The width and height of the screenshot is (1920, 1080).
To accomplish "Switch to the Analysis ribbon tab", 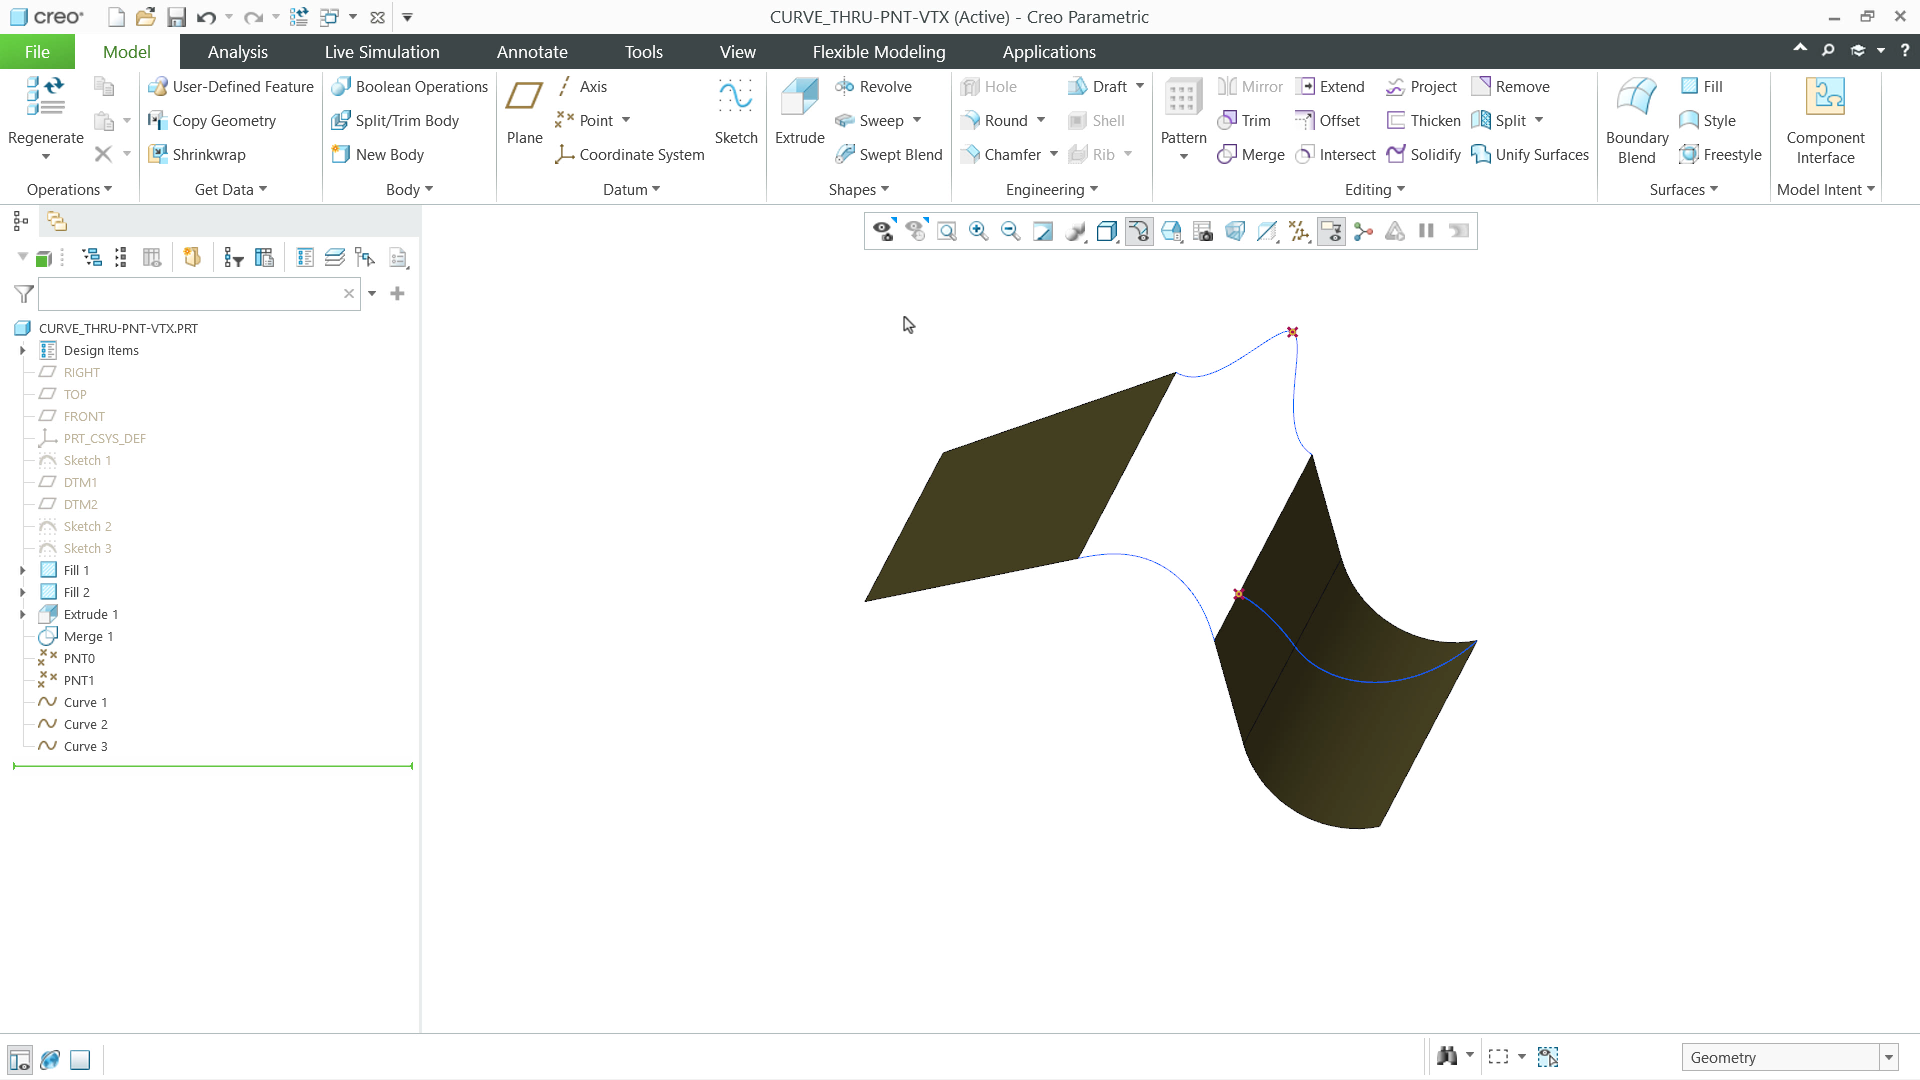I will pyautogui.click(x=237, y=52).
